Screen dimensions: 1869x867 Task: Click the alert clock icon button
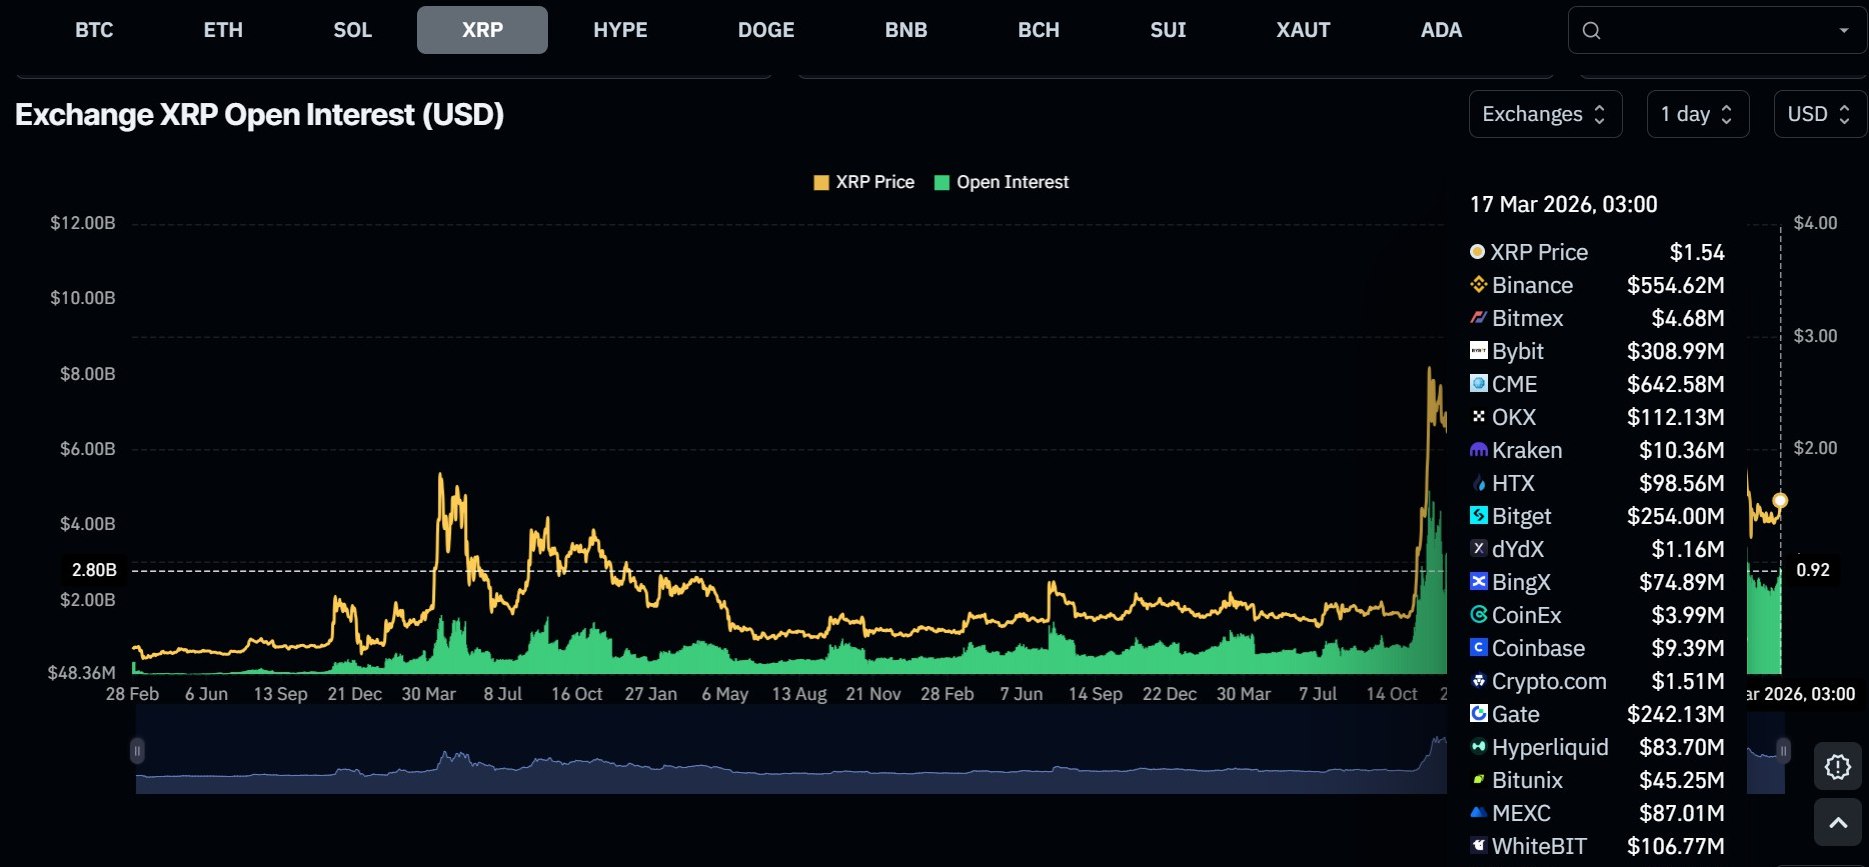(1838, 767)
